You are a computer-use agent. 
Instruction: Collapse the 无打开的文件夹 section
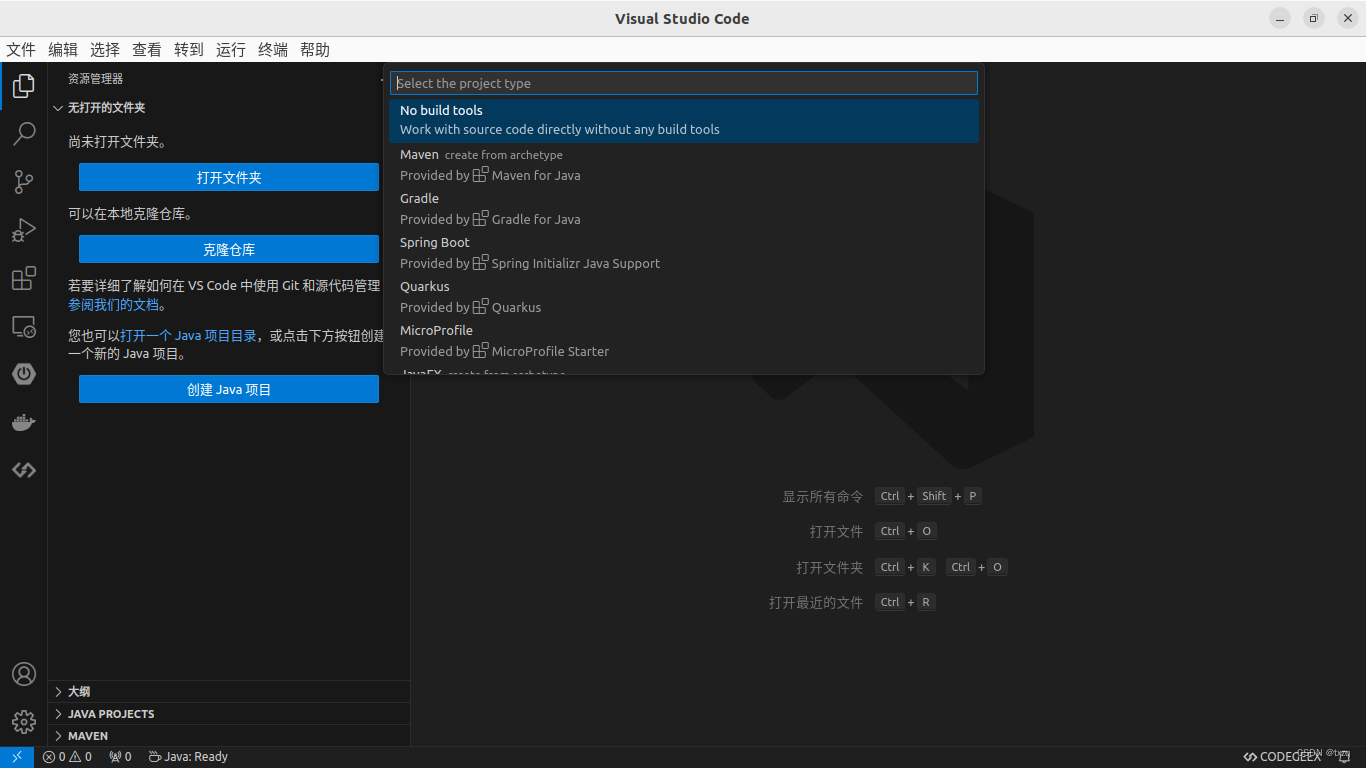pos(229,108)
